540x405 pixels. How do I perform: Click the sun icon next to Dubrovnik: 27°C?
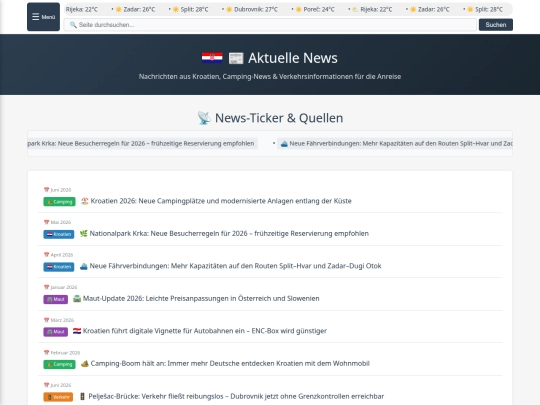(229, 9)
